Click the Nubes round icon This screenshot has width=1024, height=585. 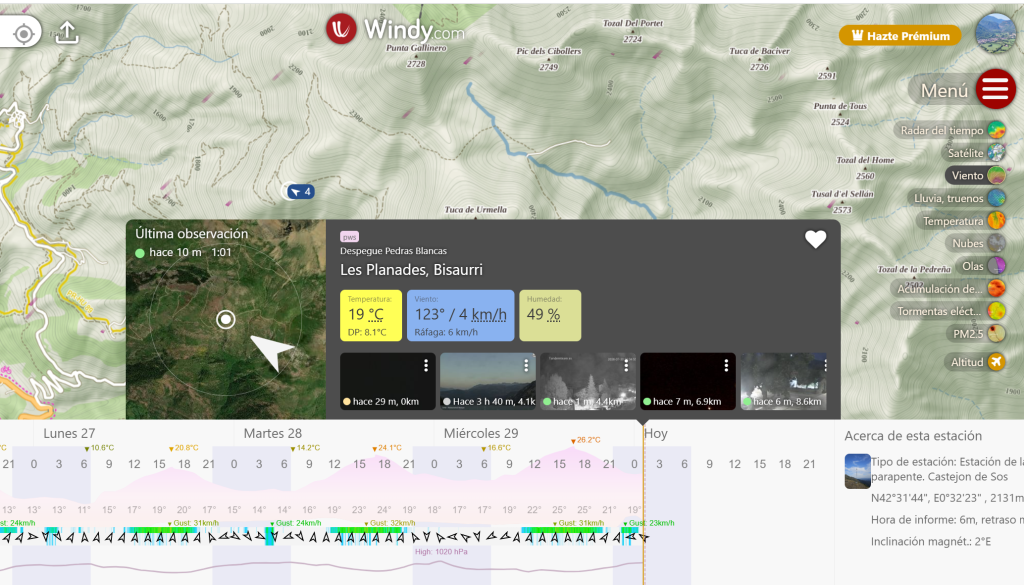pyautogui.click(x=997, y=243)
